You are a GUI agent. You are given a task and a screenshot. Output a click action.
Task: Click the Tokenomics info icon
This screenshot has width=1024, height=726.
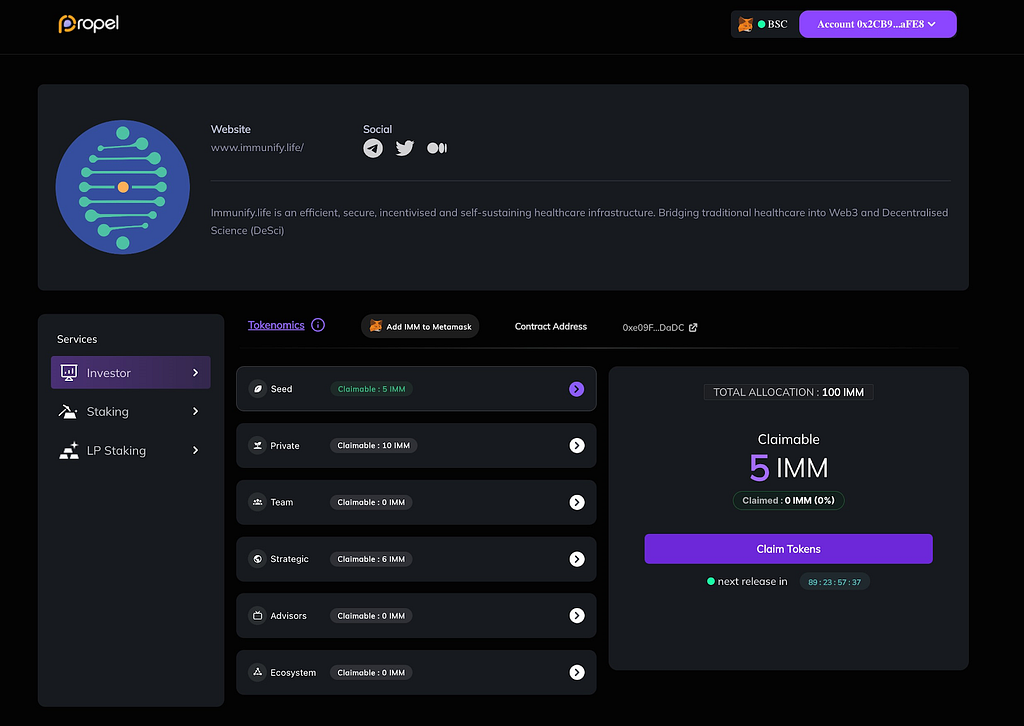[x=318, y=325]
